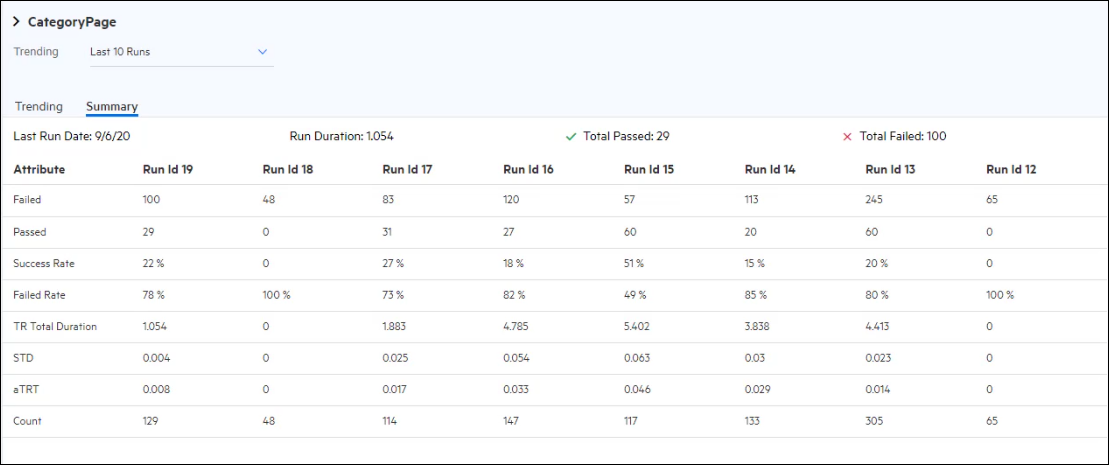Select the Success Rate row label
1109x465 pixels.
coord(44,264)
